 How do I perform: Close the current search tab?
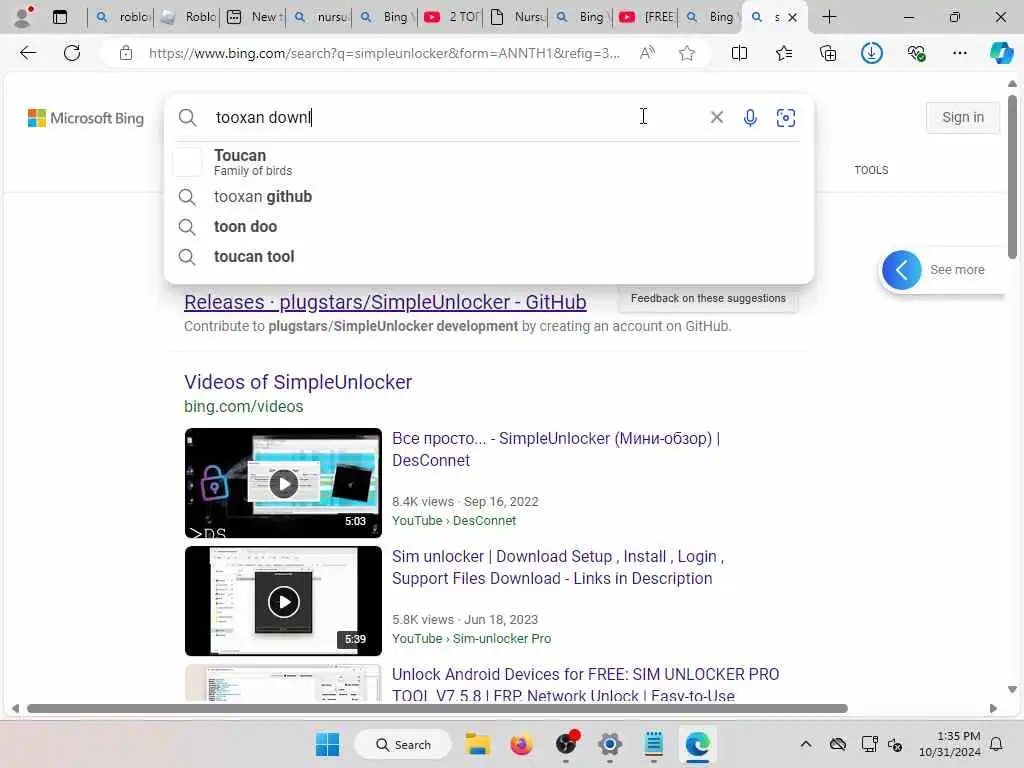click(792, 18)
